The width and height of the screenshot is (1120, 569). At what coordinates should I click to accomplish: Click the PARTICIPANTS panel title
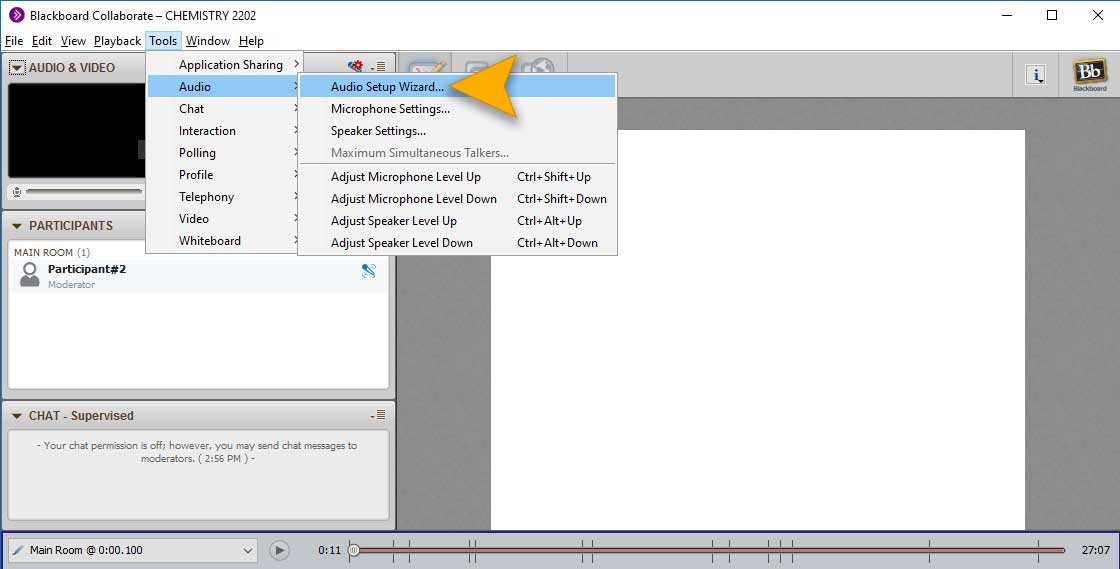point(71,226)
